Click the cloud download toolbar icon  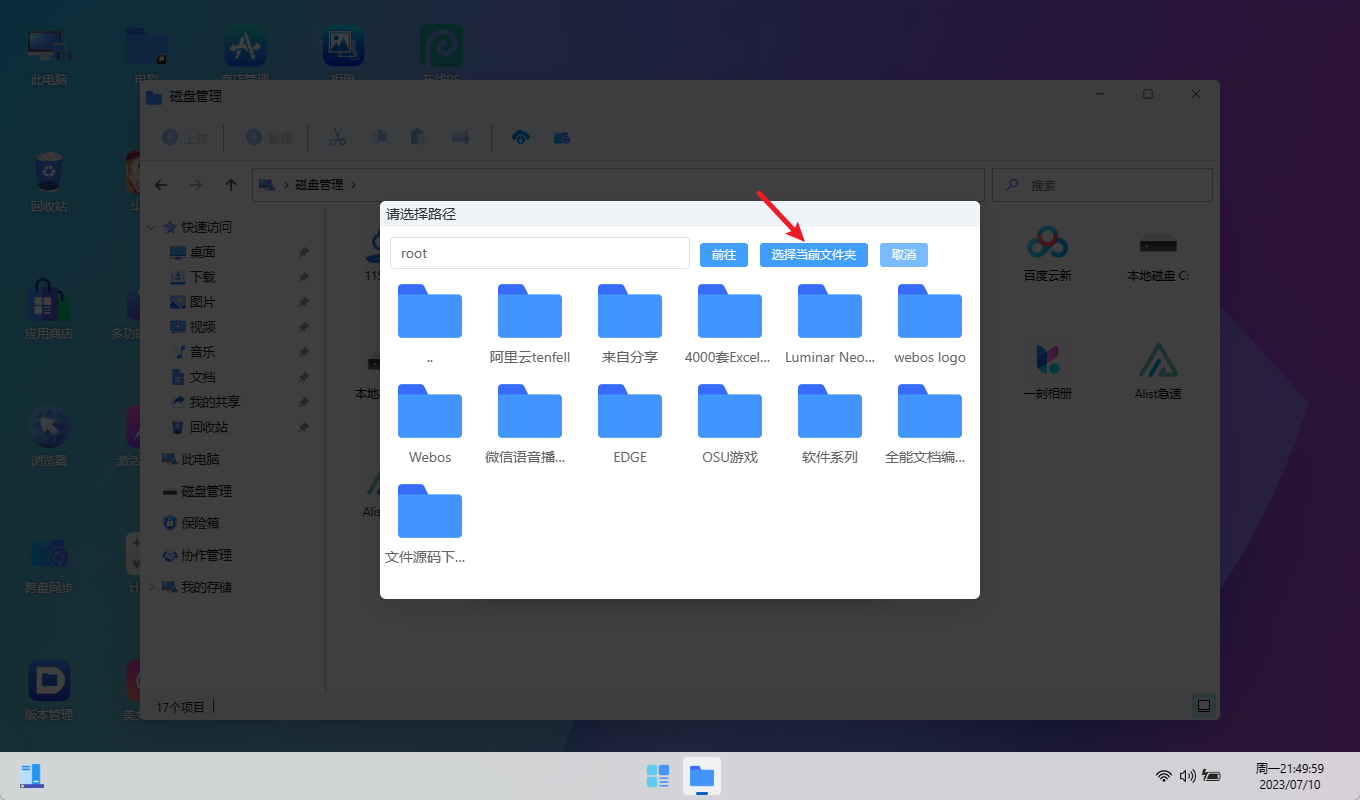click(x=520, y=137)
